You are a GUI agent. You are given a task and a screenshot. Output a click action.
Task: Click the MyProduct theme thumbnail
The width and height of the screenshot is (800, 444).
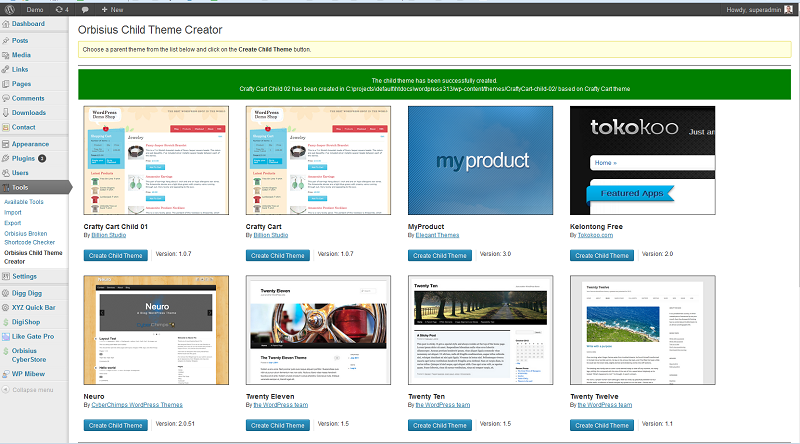481,160
